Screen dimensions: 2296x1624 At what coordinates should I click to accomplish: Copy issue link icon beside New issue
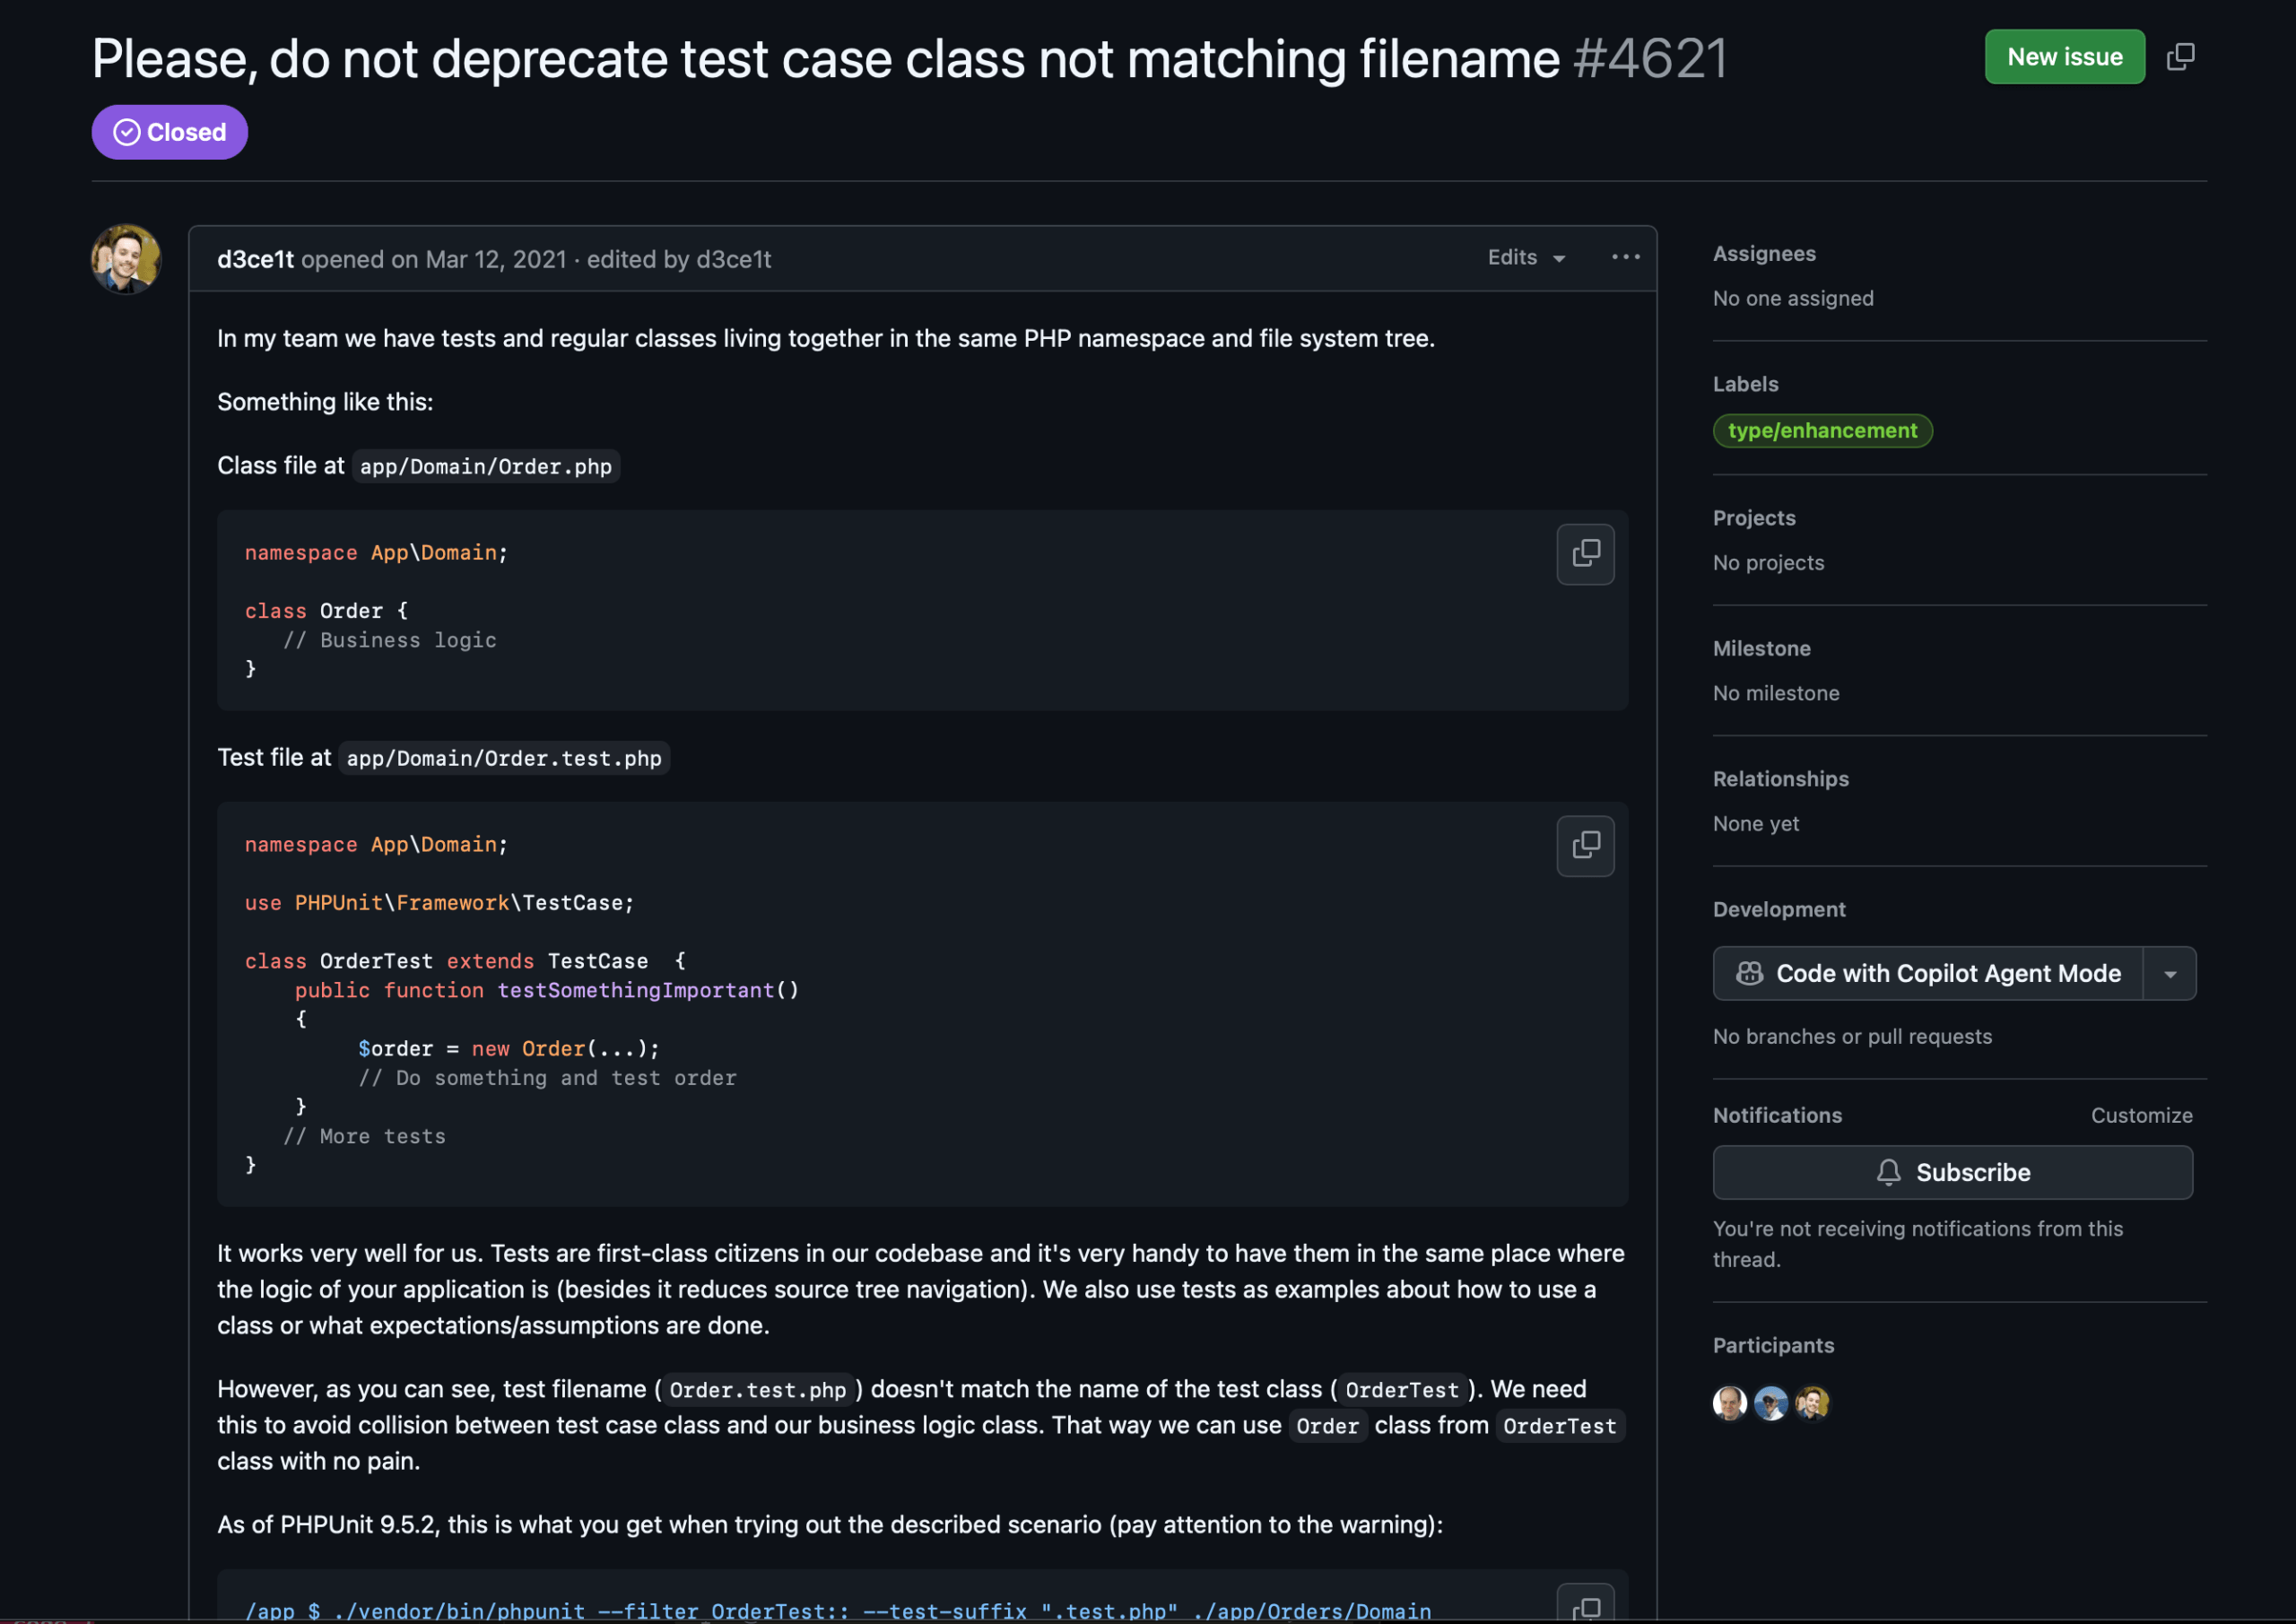pos(2180,57)
